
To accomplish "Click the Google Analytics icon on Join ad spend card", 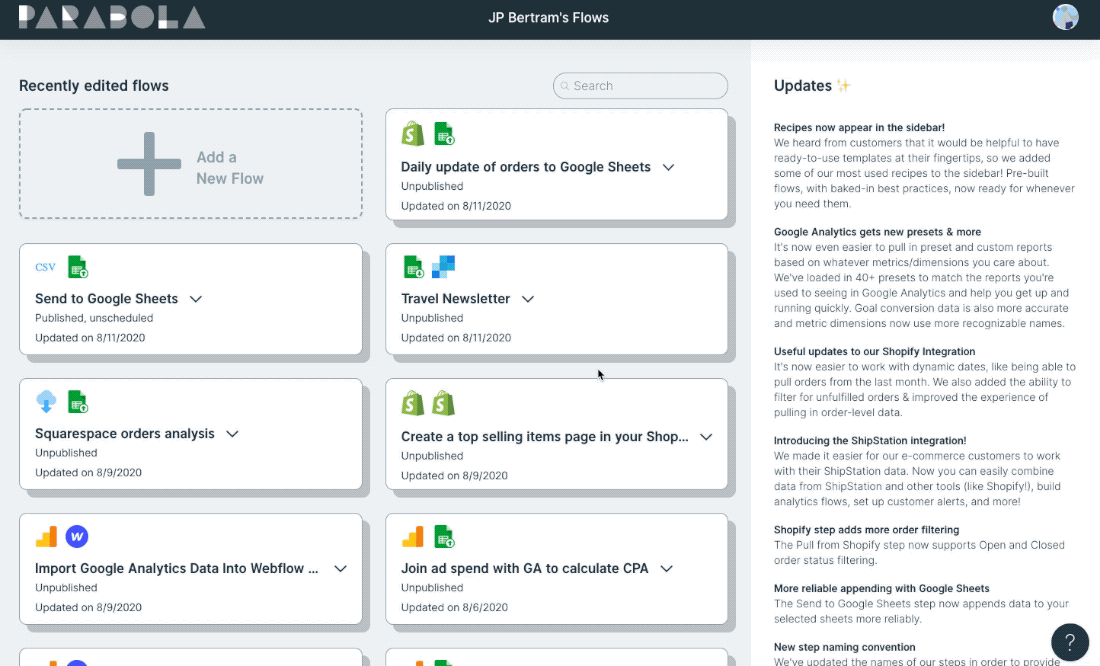I will pos(412,537).
